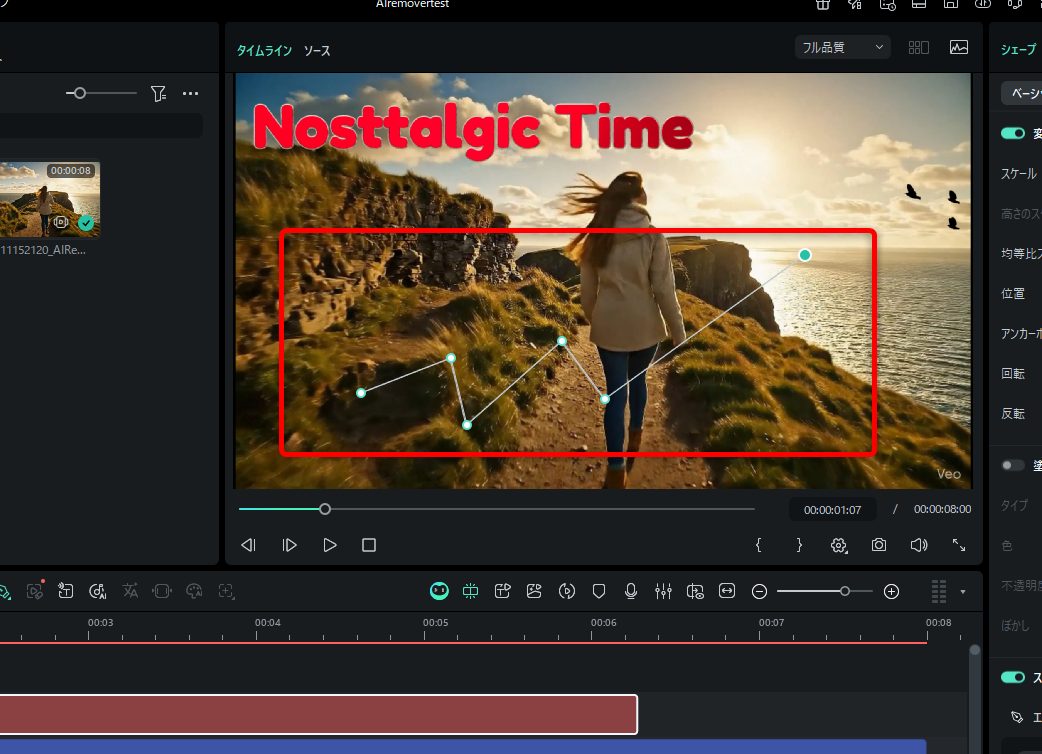
Task: Enter fullscreen preview with the expand arrows
Action: 958,545
